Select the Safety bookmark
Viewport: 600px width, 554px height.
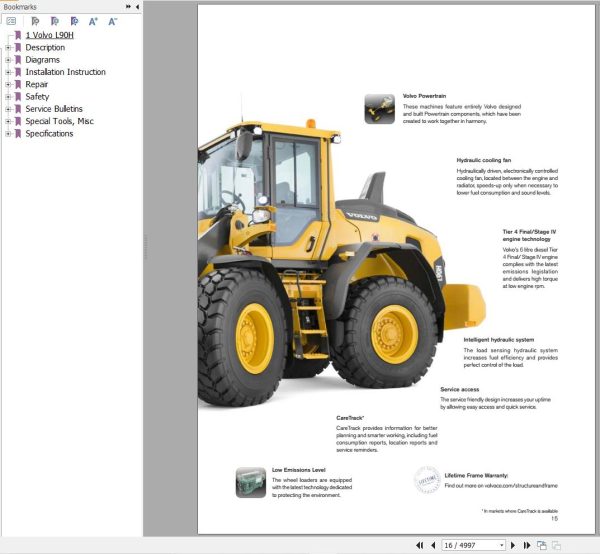[37, 96]
